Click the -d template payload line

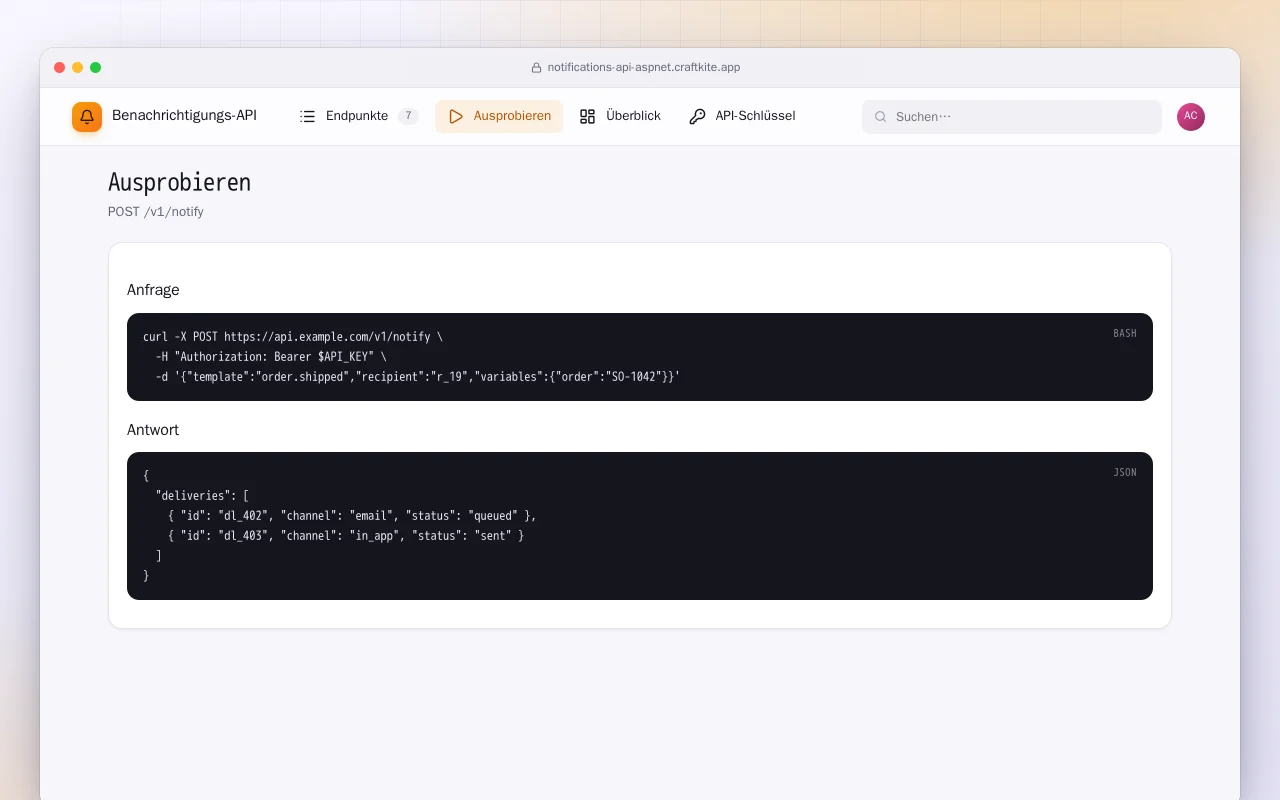(418, 377)
